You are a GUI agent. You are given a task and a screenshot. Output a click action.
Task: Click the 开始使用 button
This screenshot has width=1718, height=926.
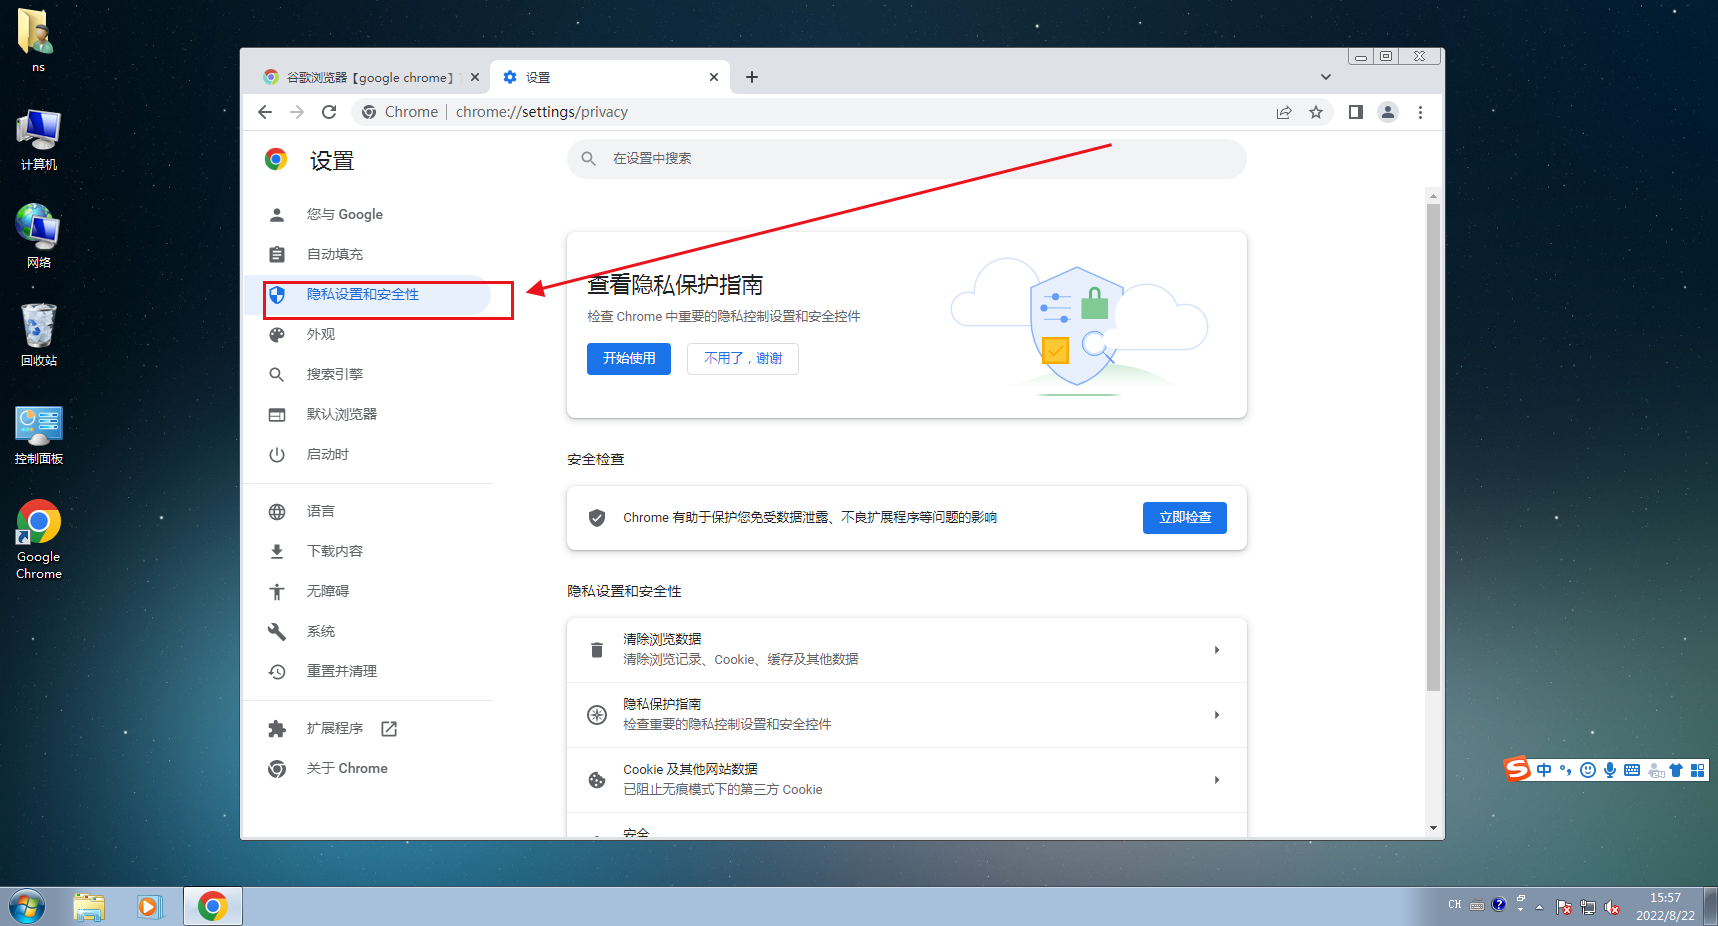click(x=628, y=358)
